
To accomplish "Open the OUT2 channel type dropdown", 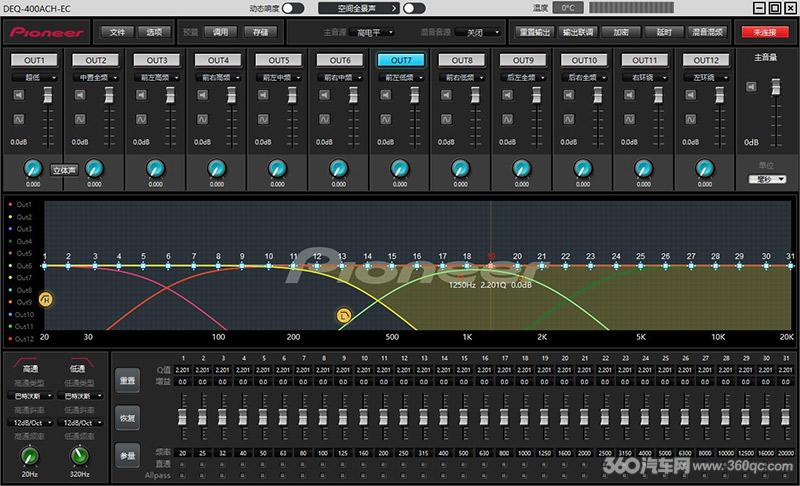I will (95, 78).
